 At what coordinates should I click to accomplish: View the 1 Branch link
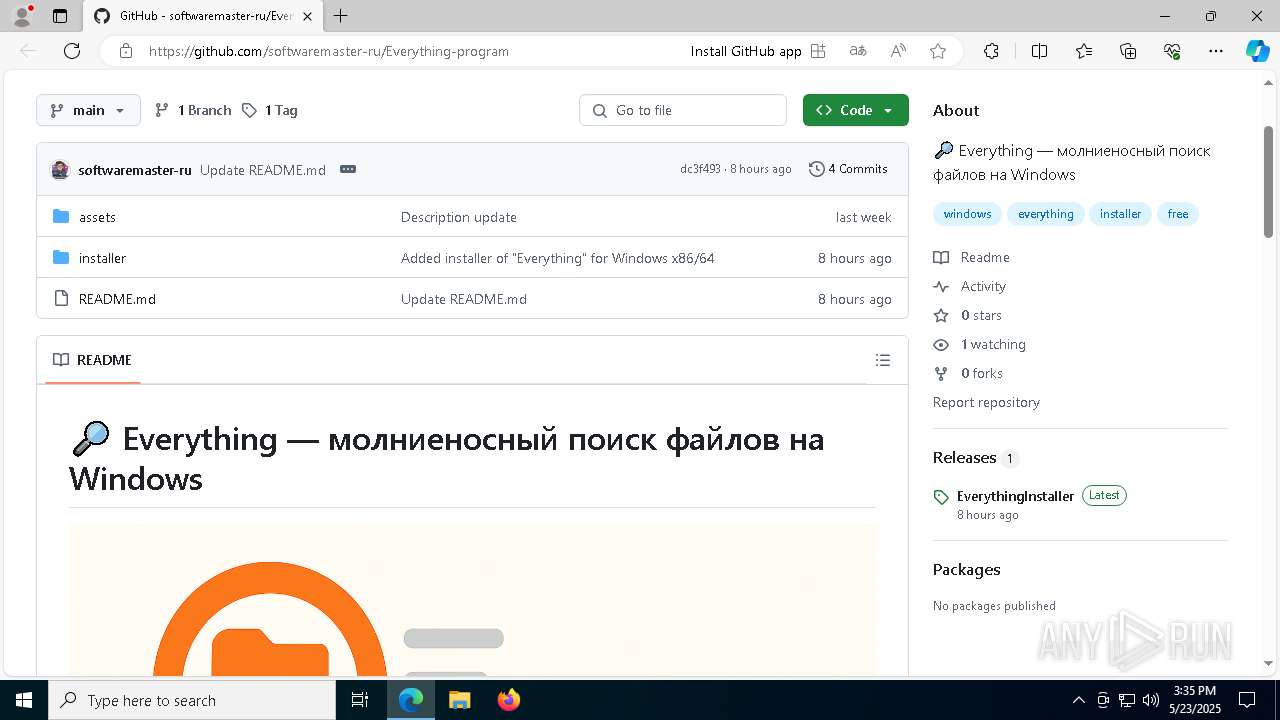(x=193, y=110)
